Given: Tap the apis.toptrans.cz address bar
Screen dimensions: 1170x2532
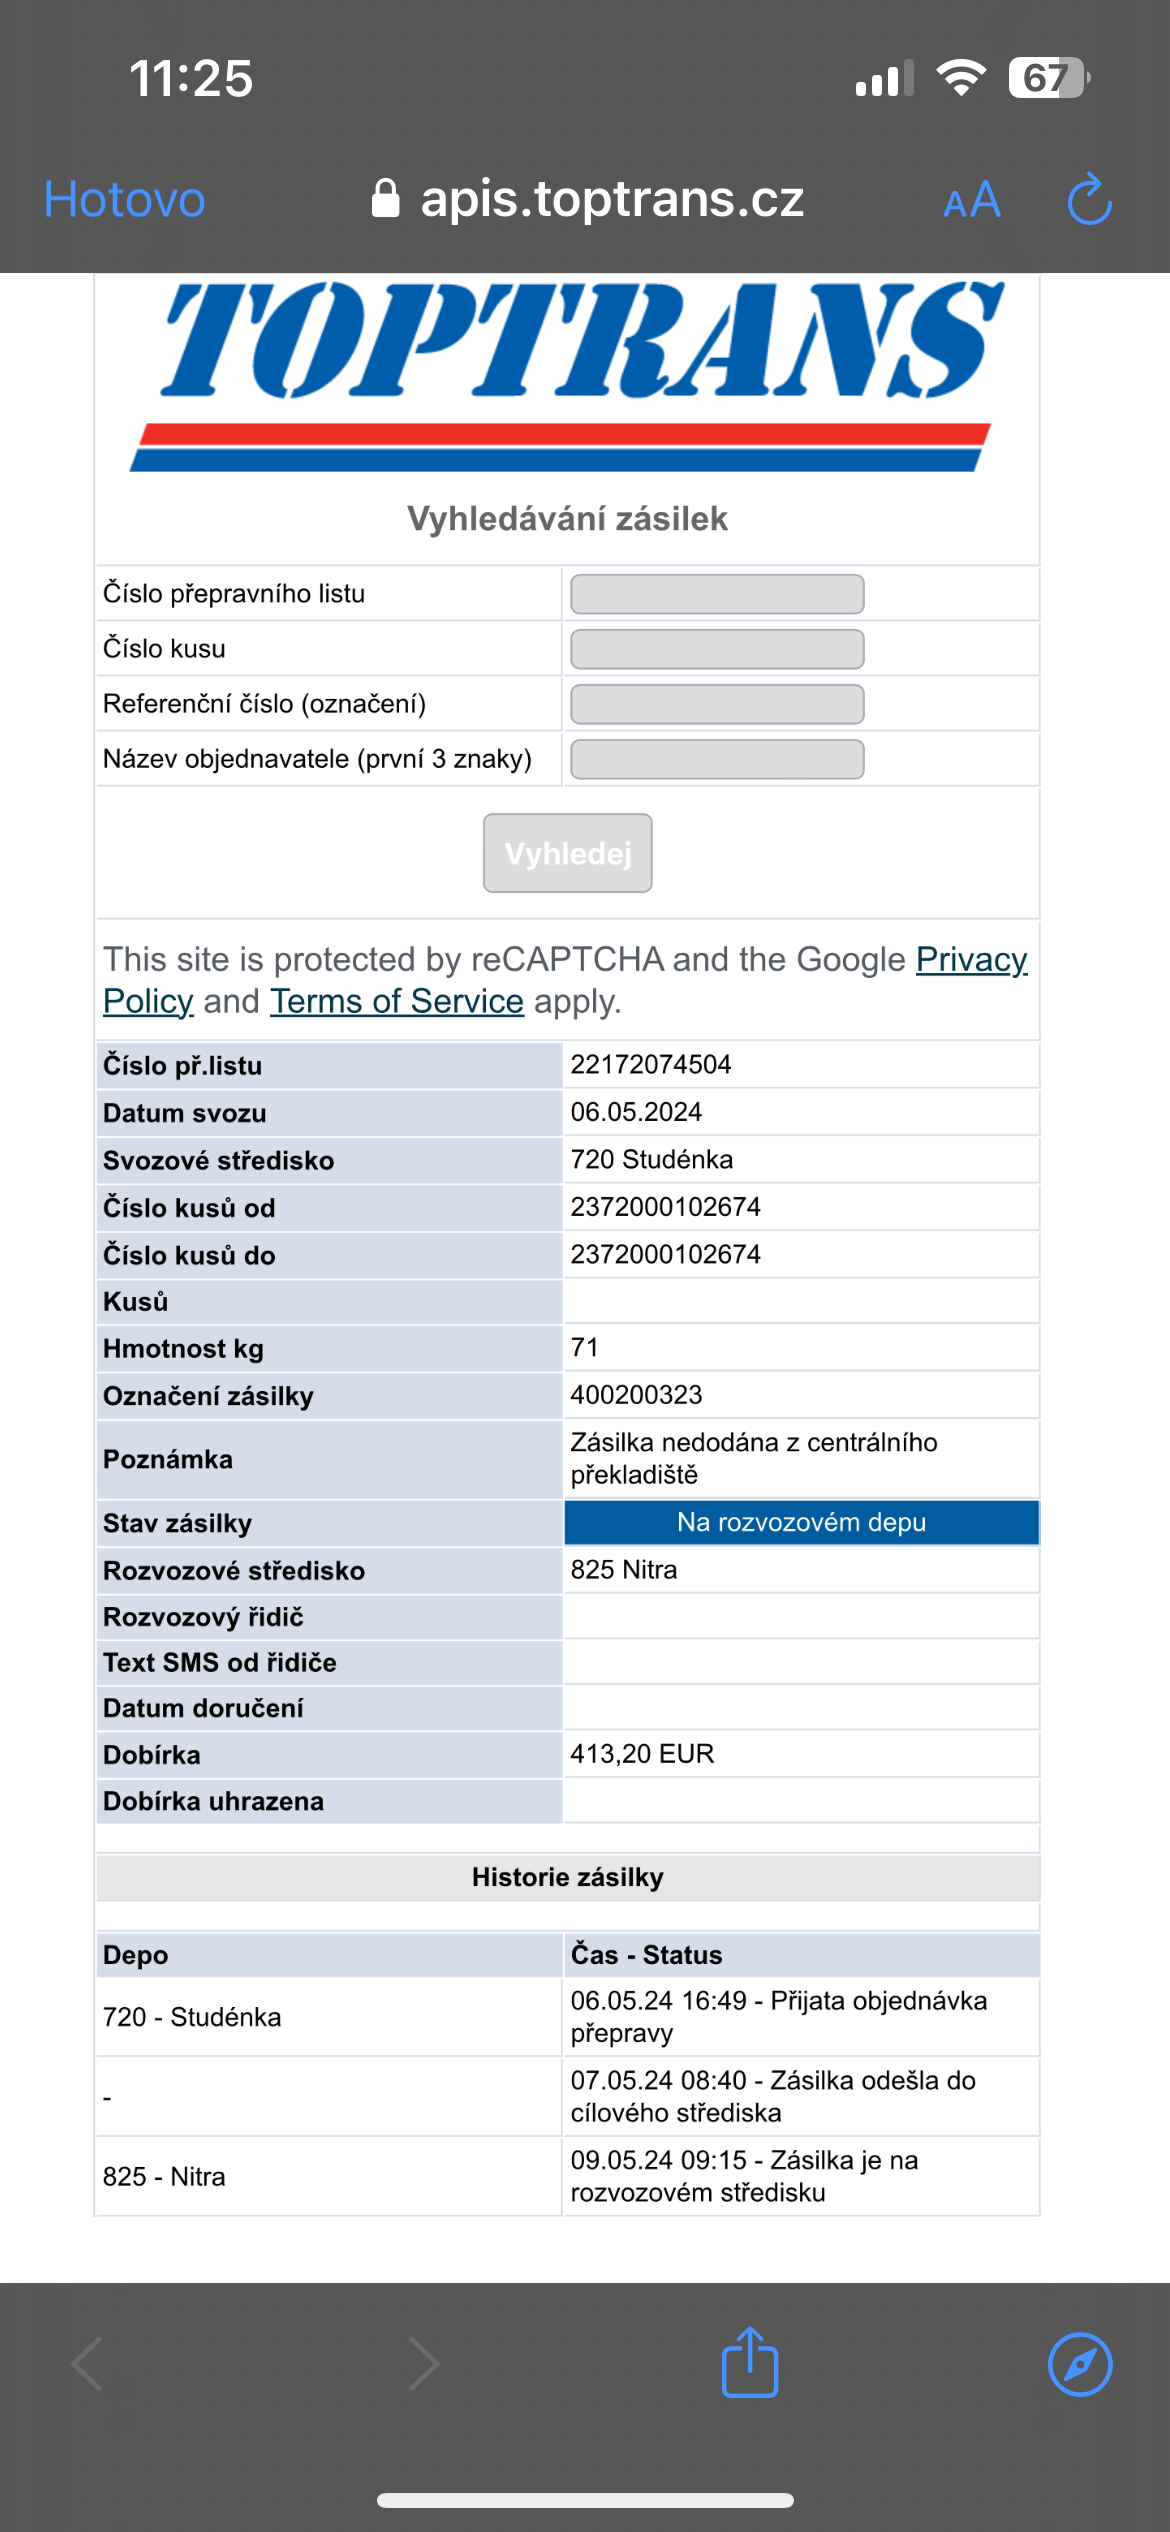Looking at the screenshot, I should pyautogui.click(x=612, y=199).
